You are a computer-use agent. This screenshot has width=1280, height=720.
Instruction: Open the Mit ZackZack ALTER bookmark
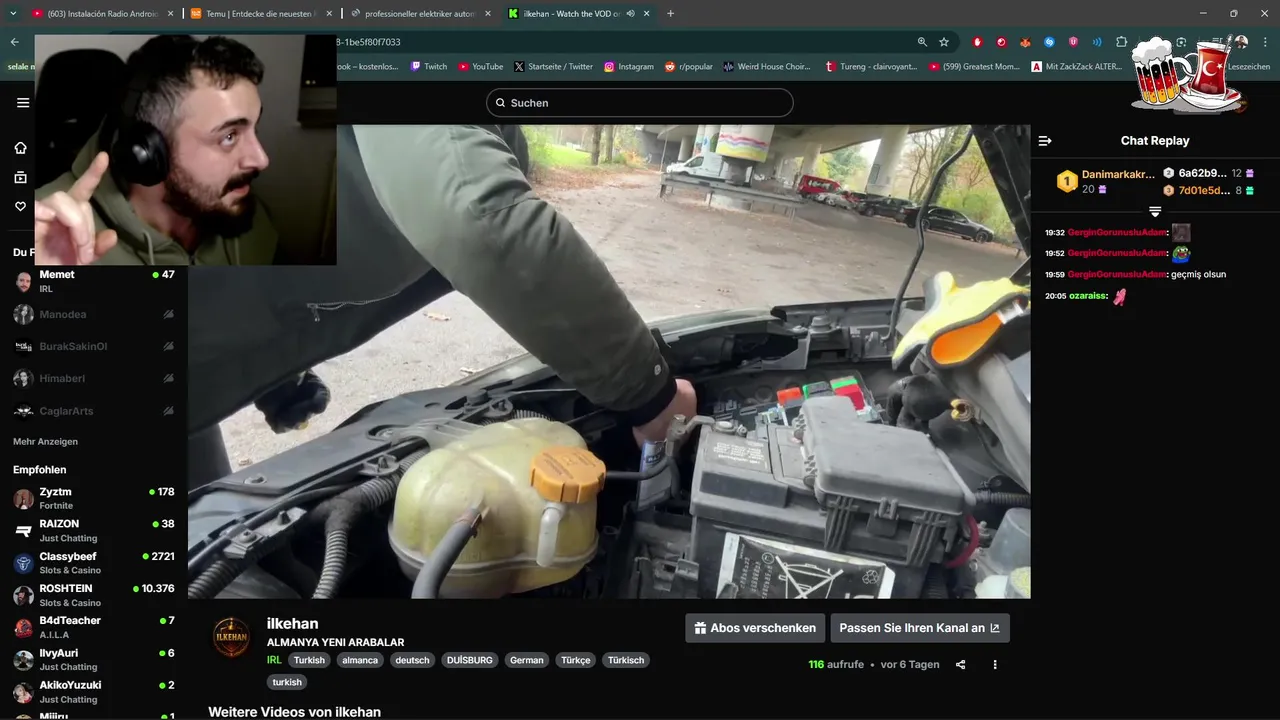pos(1077,67)
